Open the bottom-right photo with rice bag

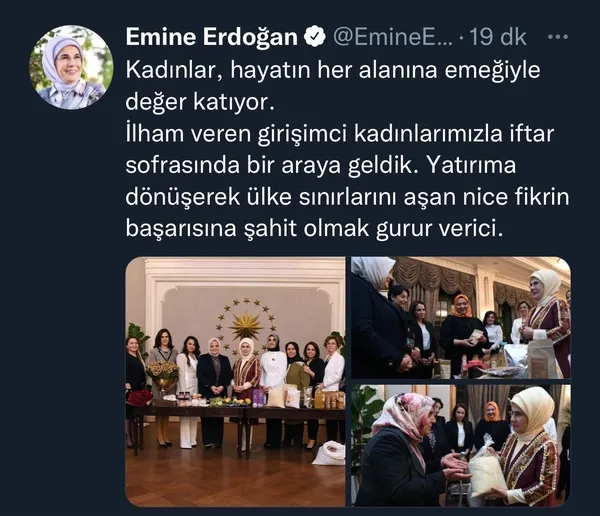[461, 445]
